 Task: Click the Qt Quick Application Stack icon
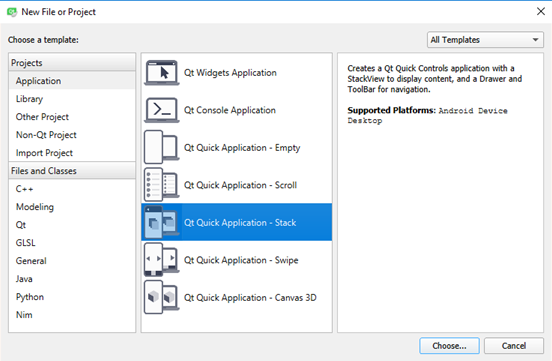click(x=162, y=222)
